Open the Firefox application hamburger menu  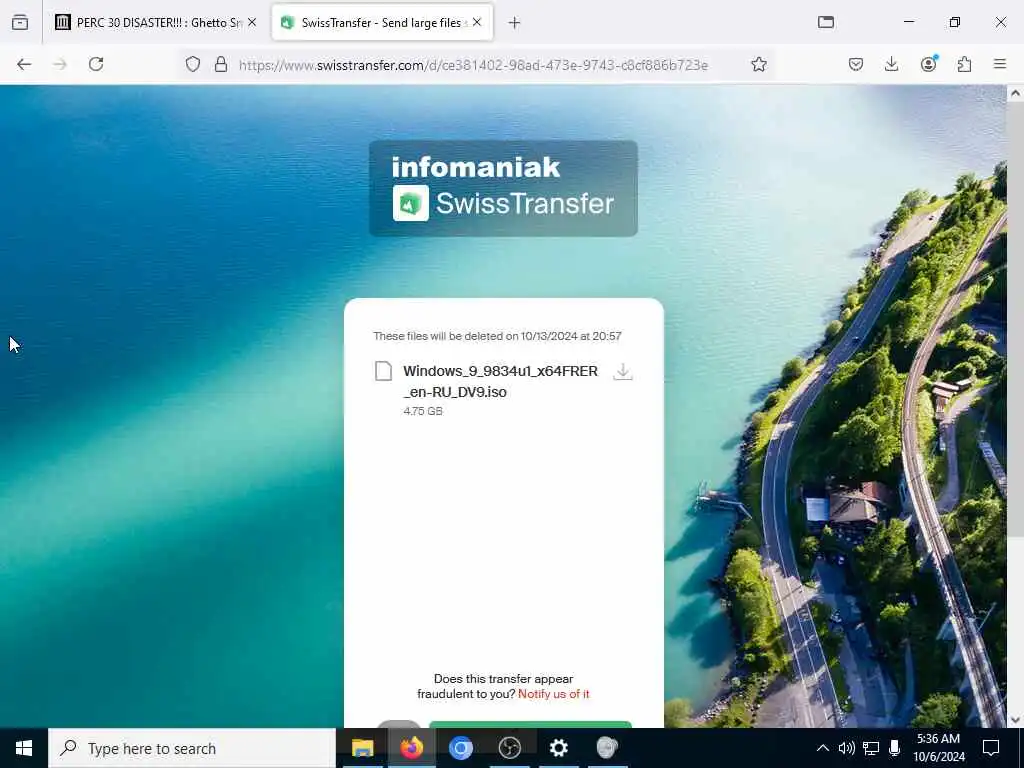click(x=1000, y=64)
